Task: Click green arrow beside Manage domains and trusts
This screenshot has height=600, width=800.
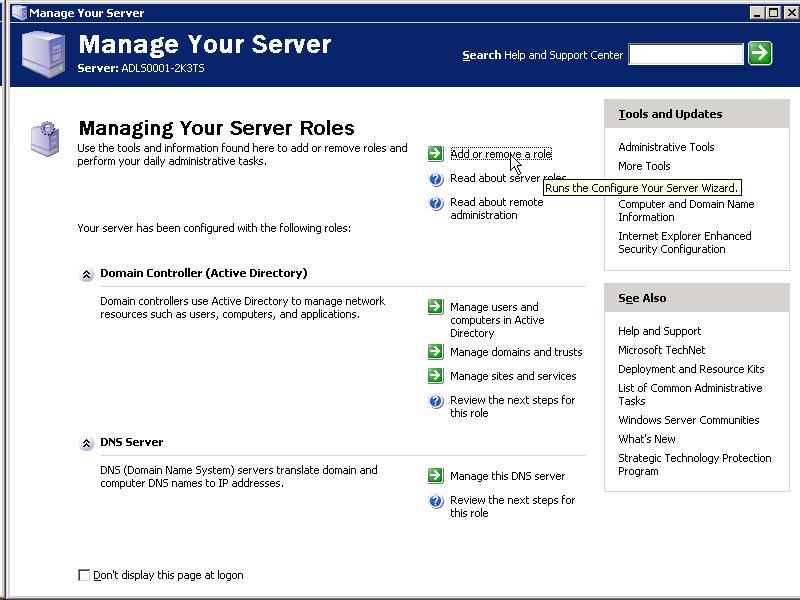Action: coord(435,352)
